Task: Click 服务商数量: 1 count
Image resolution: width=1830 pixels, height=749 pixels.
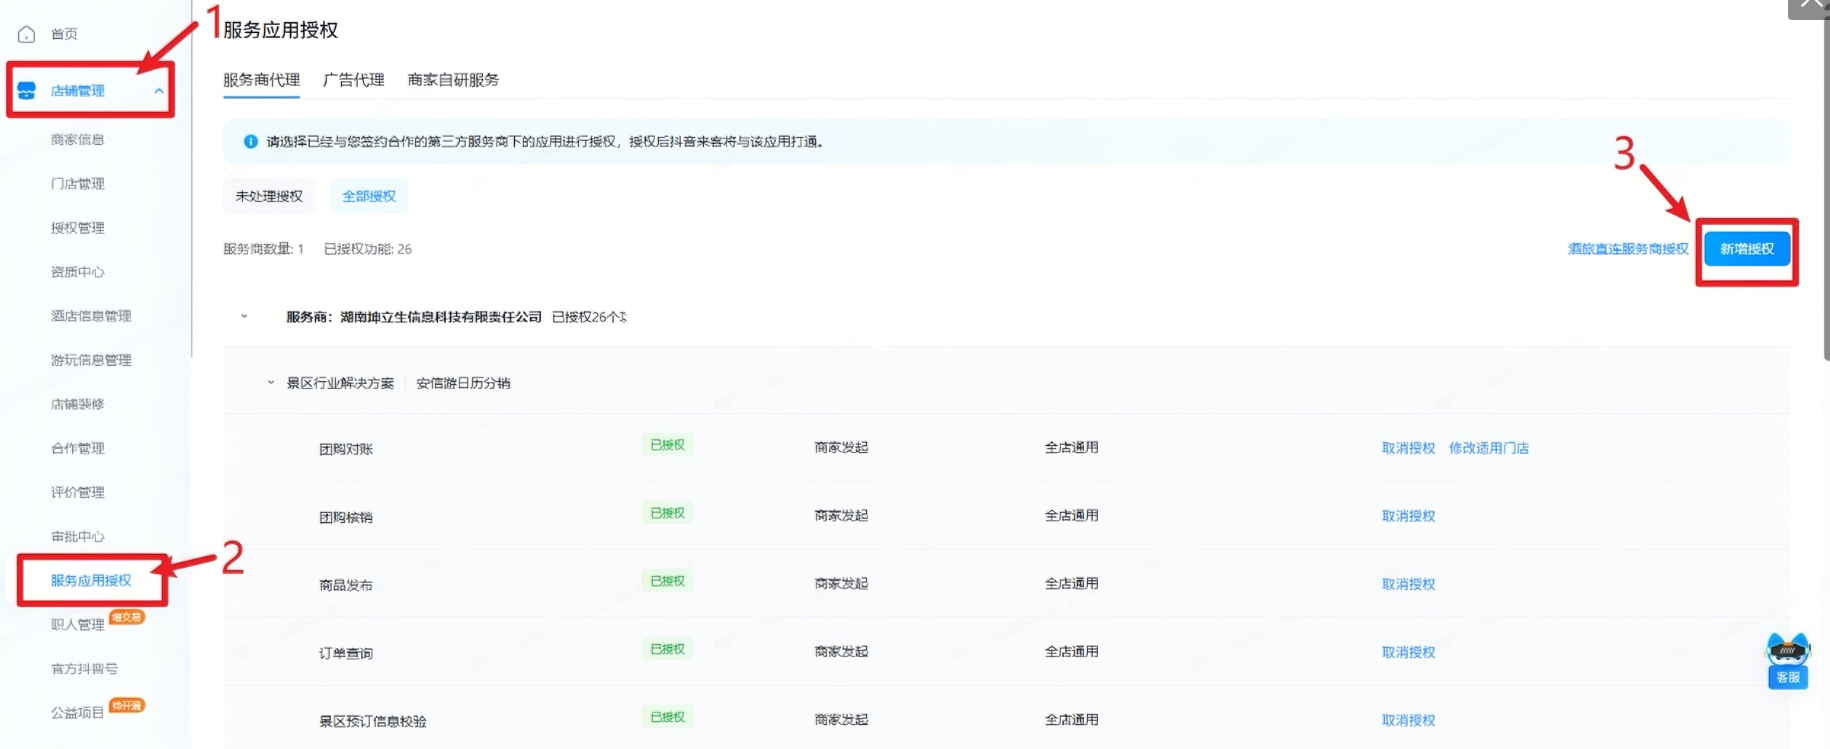Action: point(263,249)
